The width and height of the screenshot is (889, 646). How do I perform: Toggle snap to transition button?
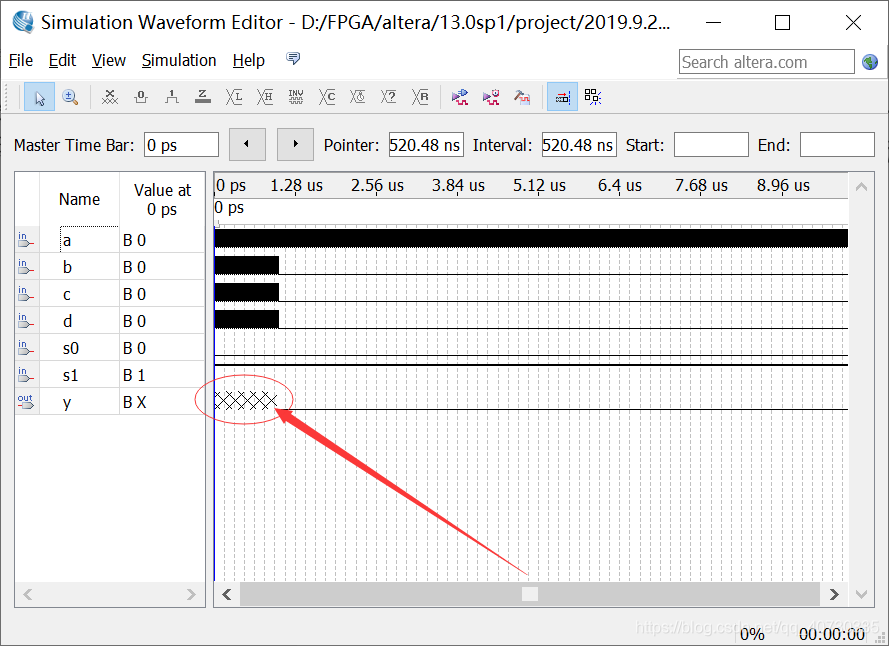(x=593, y=98)
